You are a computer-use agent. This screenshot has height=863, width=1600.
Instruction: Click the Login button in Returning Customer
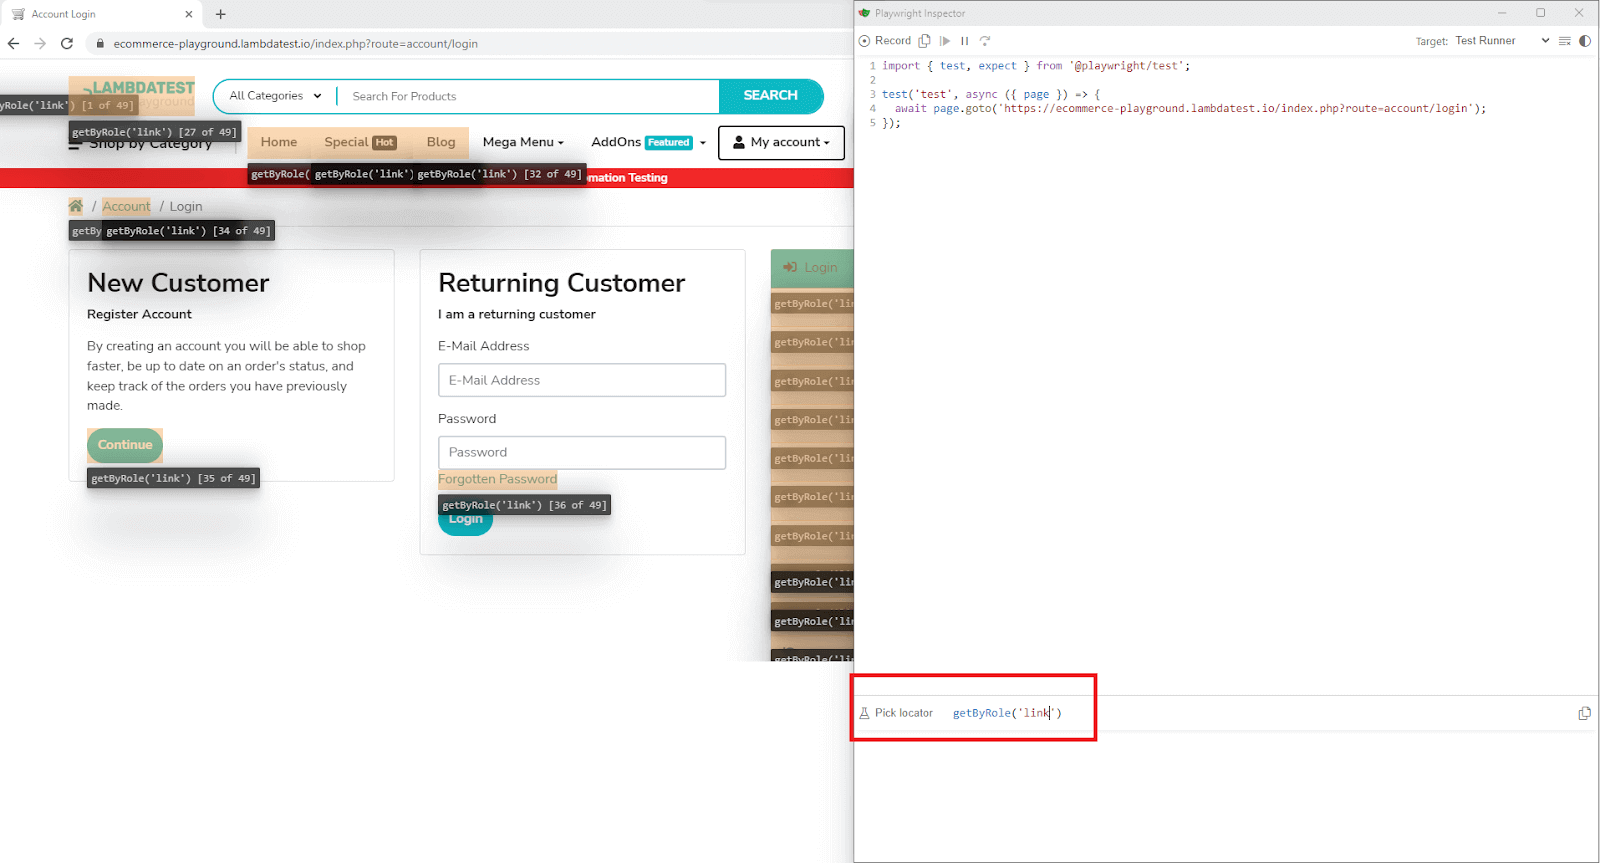pos(466,521)
